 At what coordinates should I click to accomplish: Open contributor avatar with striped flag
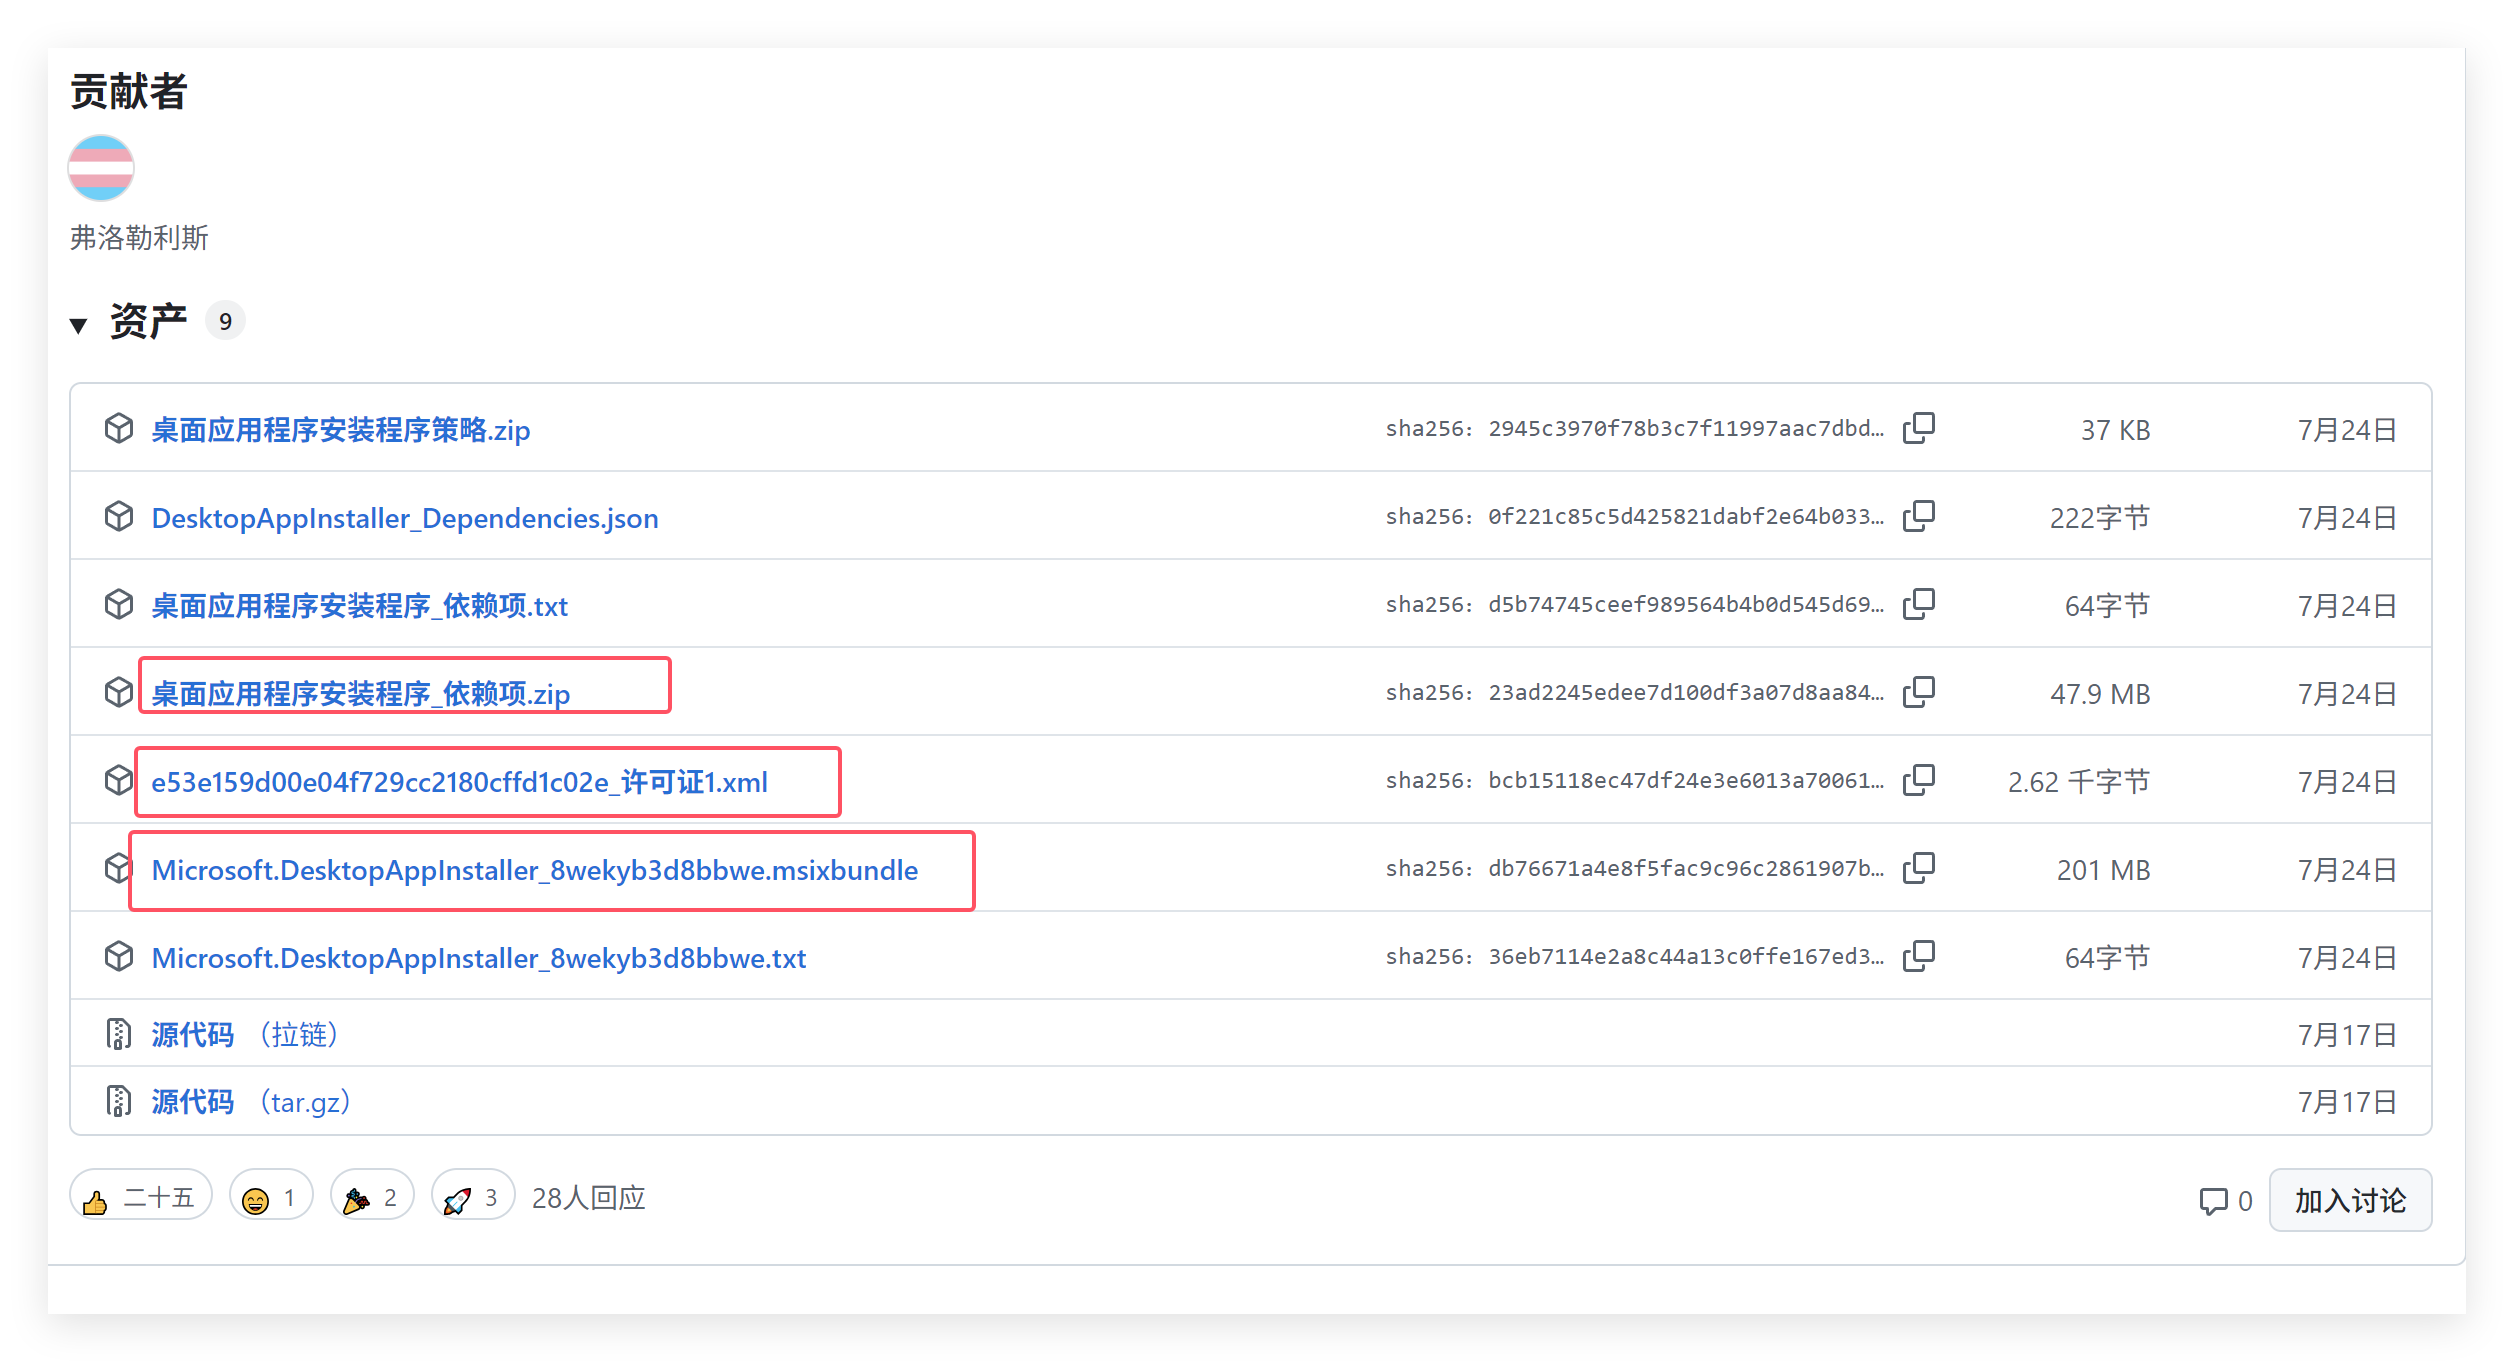click(x=101, y=168)
